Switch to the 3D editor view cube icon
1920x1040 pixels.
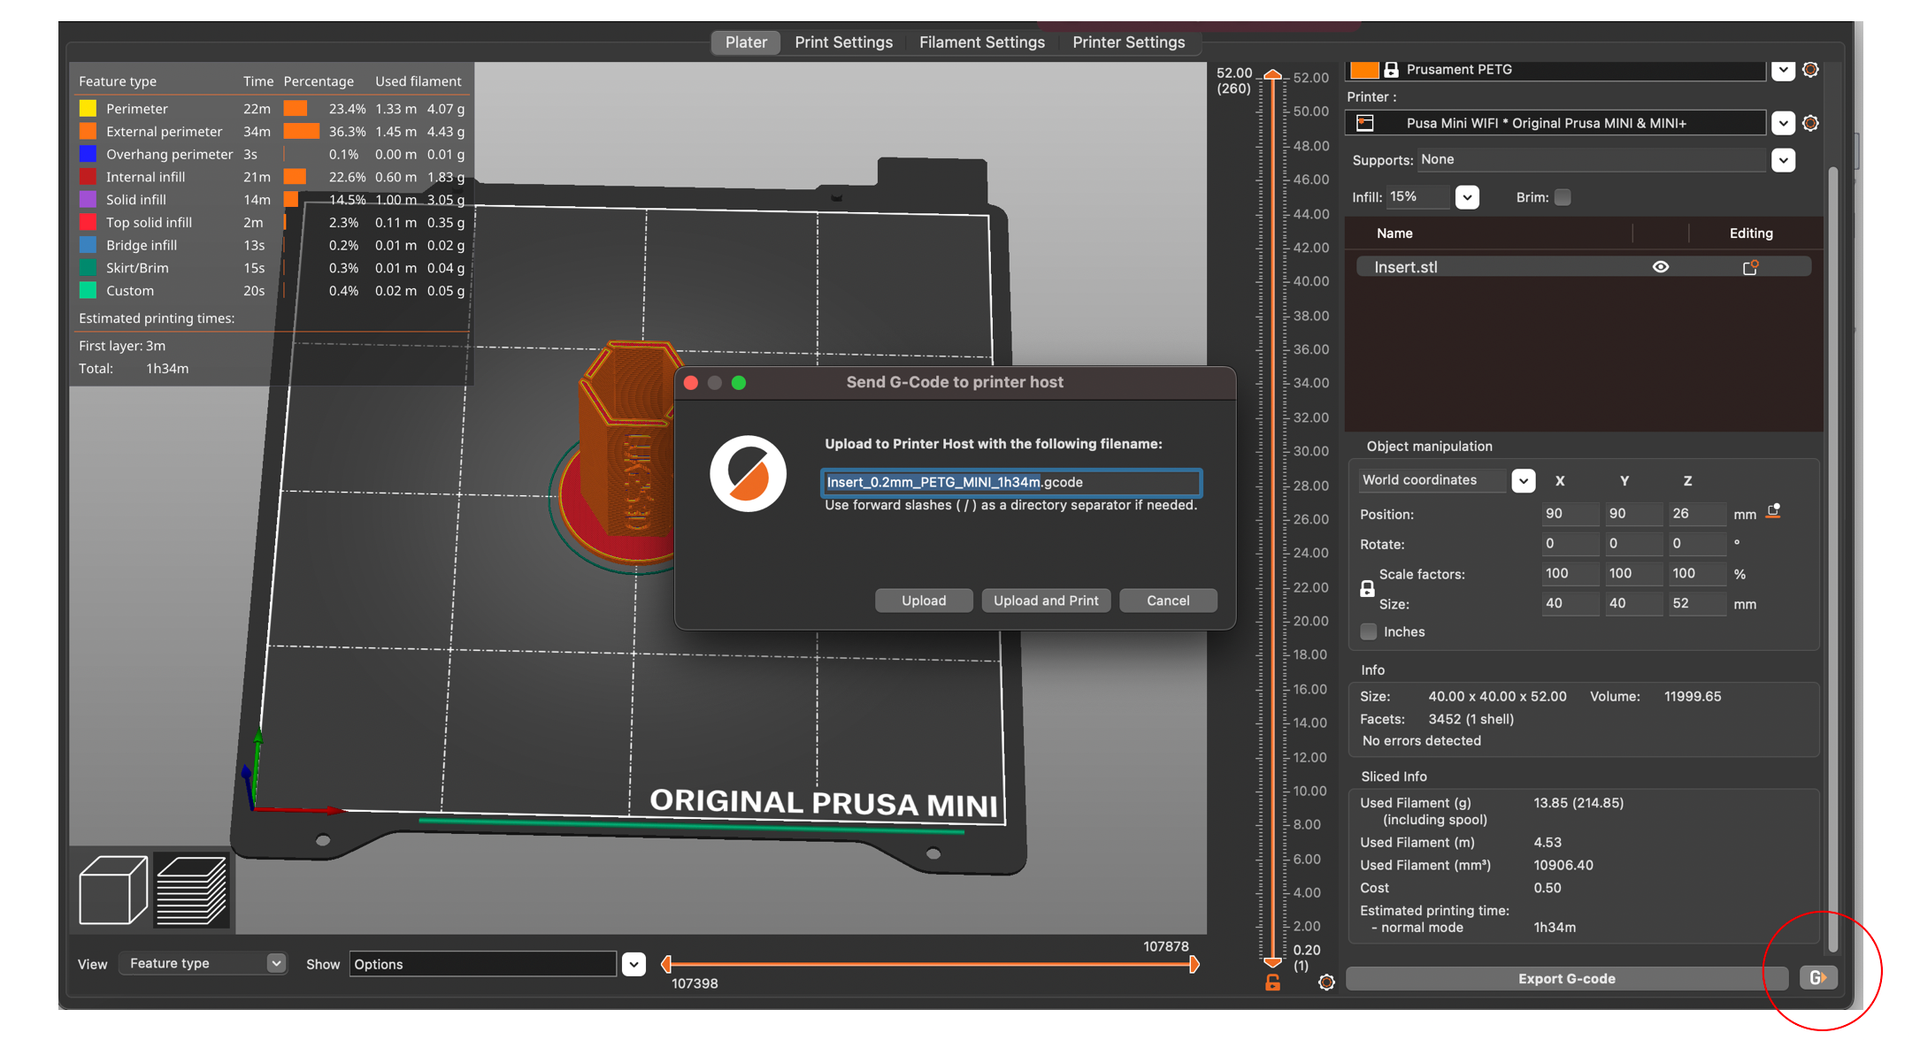tap(111, 890)
